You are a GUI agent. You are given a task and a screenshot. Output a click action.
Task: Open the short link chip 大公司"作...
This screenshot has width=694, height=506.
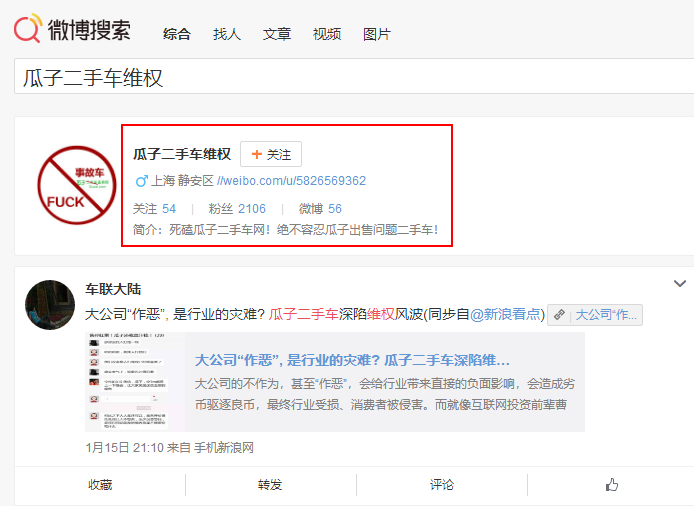coord(595,315)
